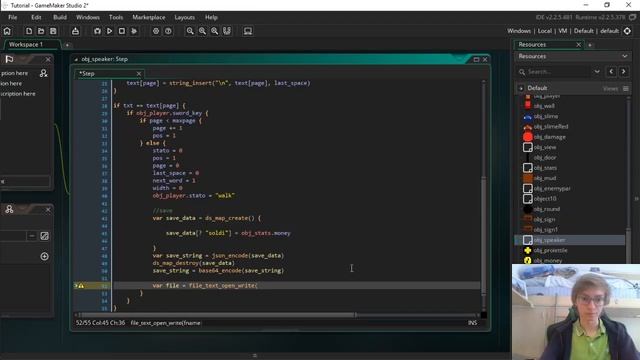Click the zoom in magnifier icon
Viewport: 640px width, 360px height.
(215, 31)
